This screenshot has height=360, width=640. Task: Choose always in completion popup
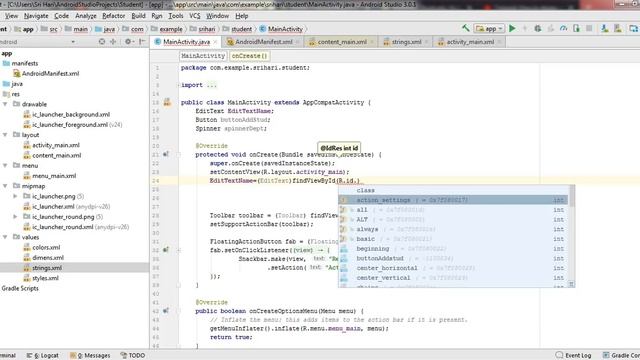click(x=453, y=229)
